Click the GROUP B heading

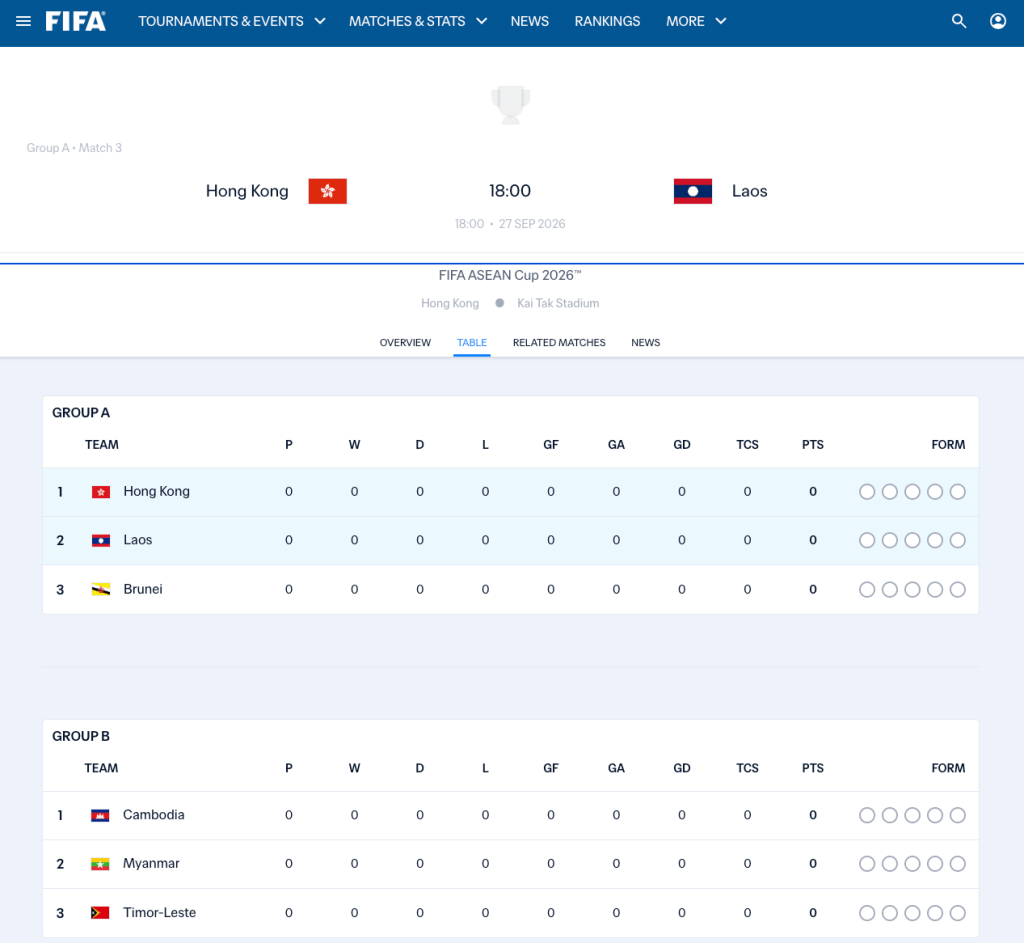(x=81, y=736)
